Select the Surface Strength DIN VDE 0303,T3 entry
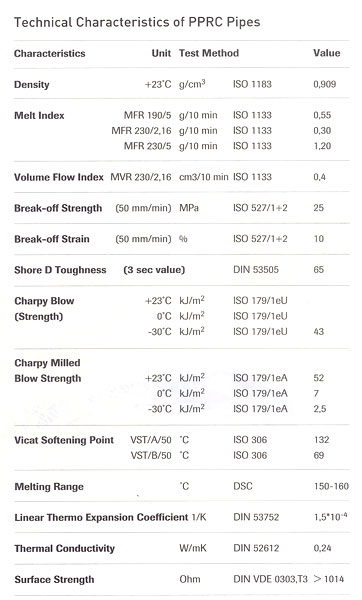The height and width of the screenshot is (600, 362). point(271,579)
